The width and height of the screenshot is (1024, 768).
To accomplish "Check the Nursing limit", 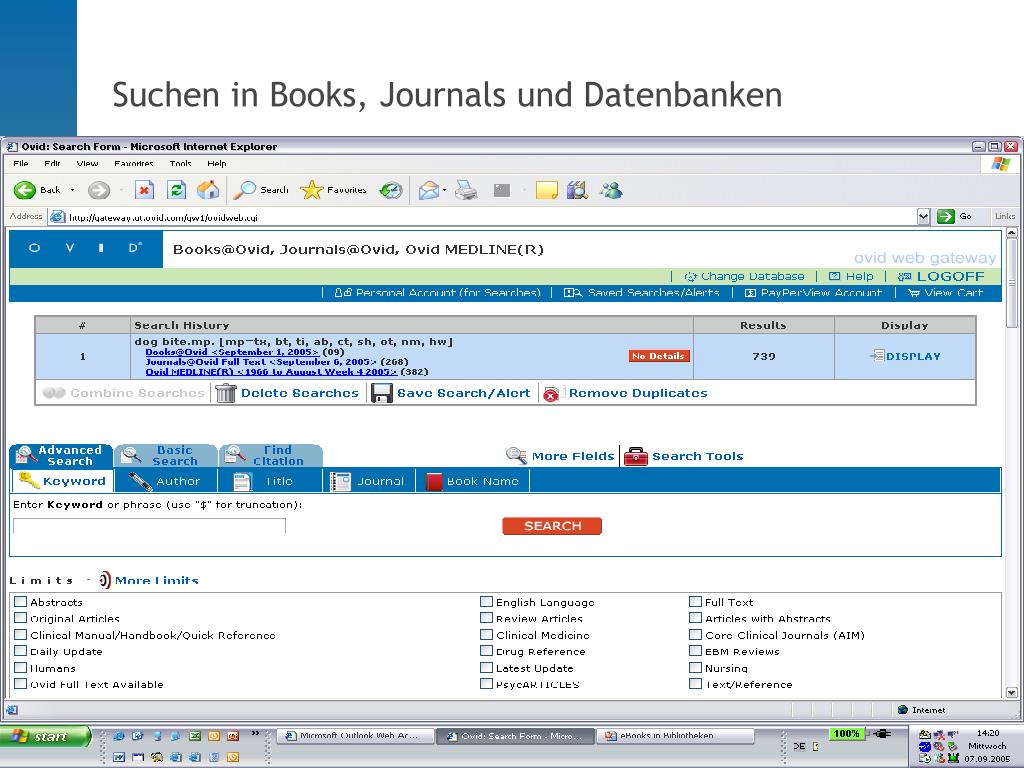I will 696,667.
